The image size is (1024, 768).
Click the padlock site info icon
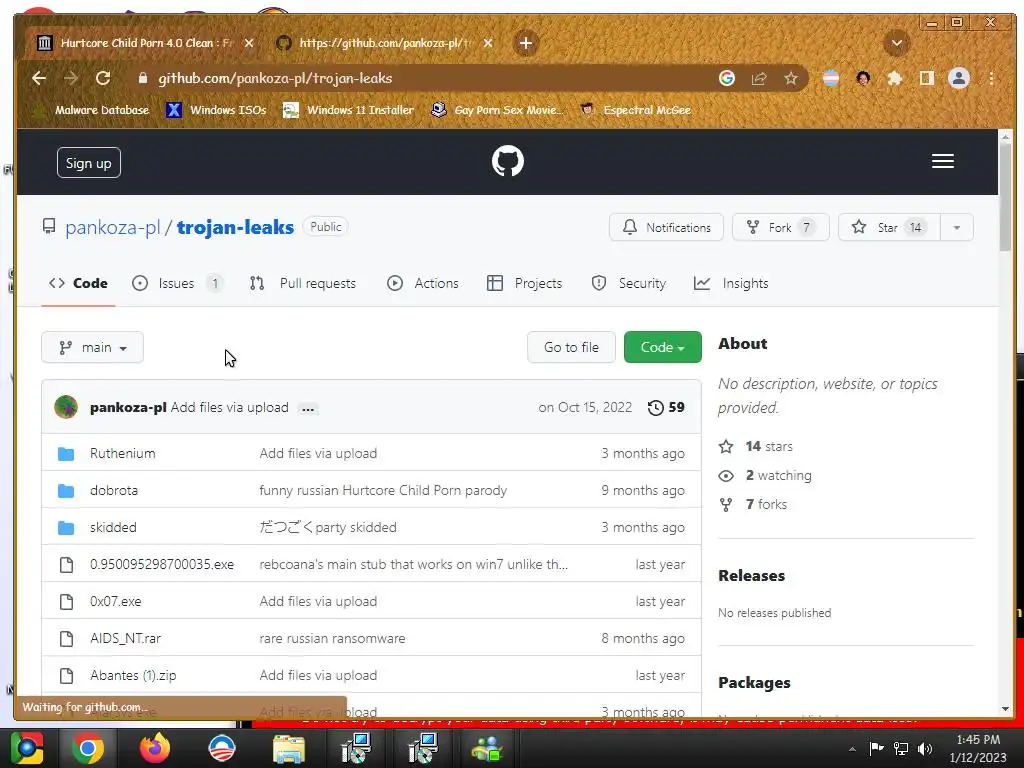click(x=143, y=78)
